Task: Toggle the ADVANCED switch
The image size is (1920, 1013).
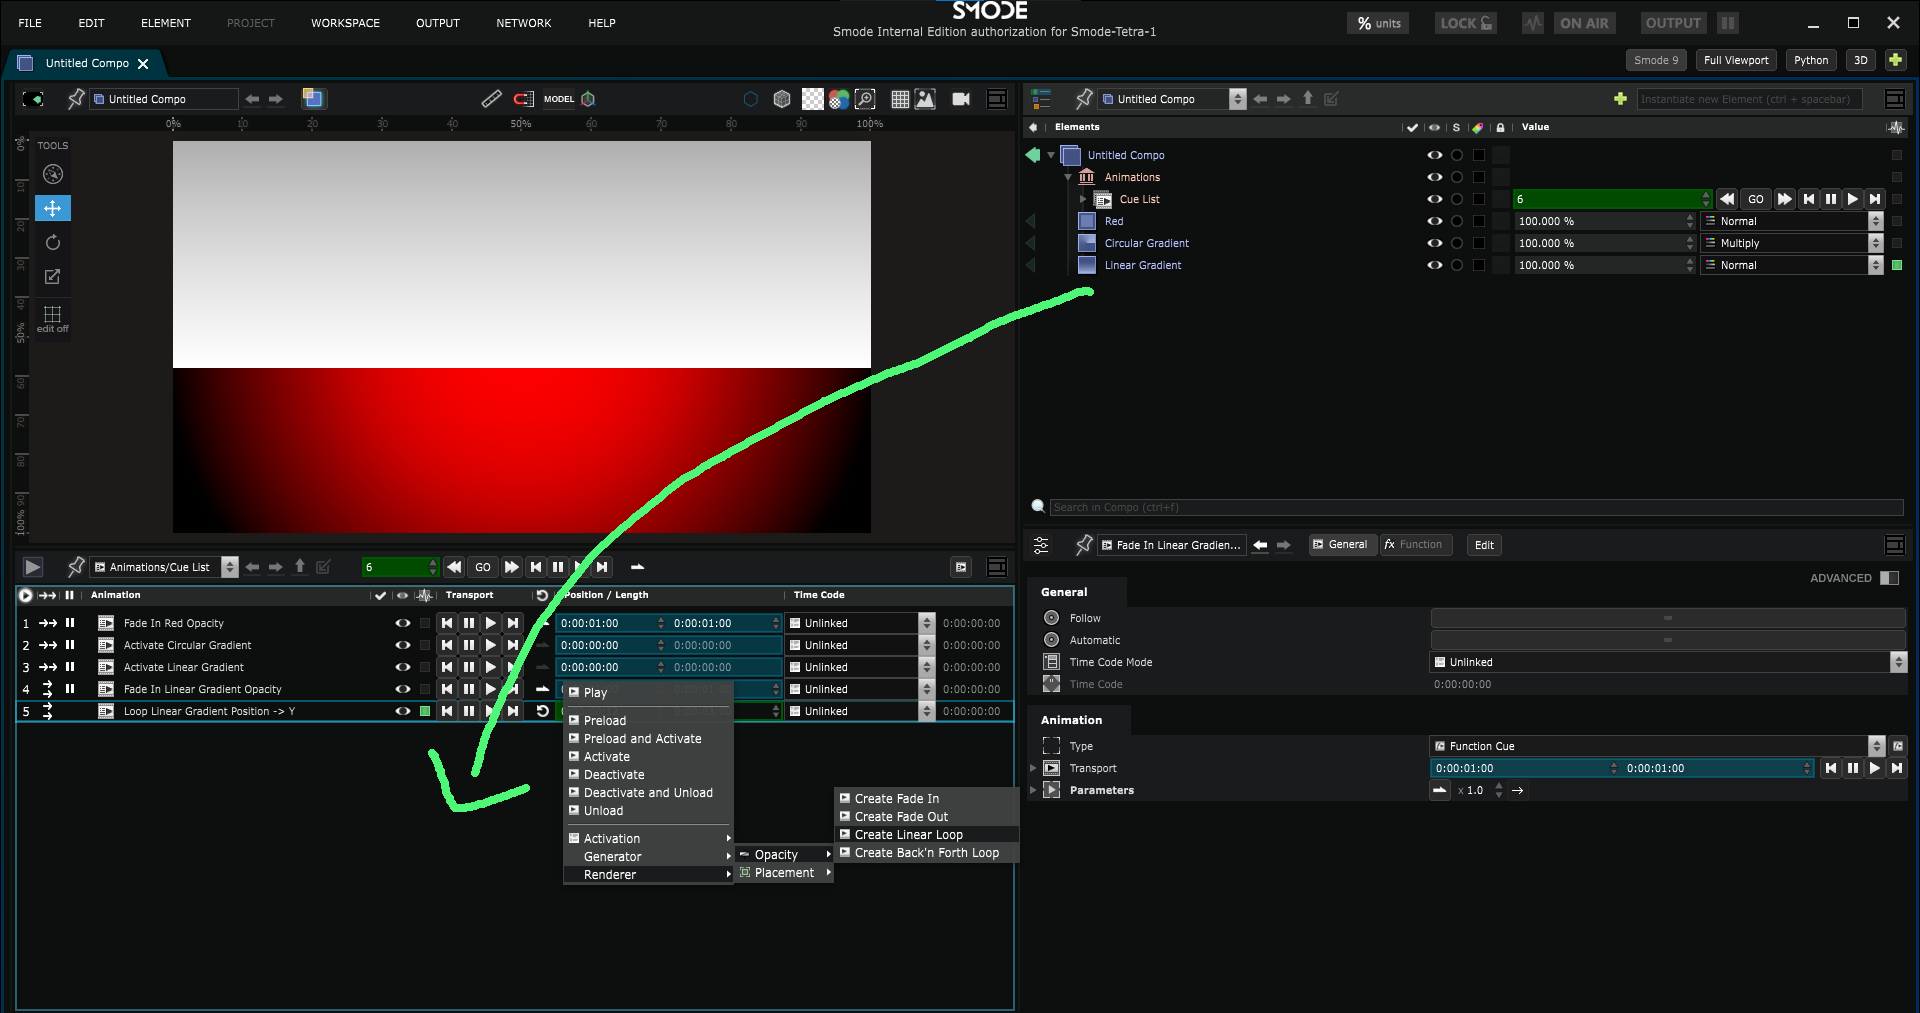Action: pyautogui.click(x=1888, y=578)
